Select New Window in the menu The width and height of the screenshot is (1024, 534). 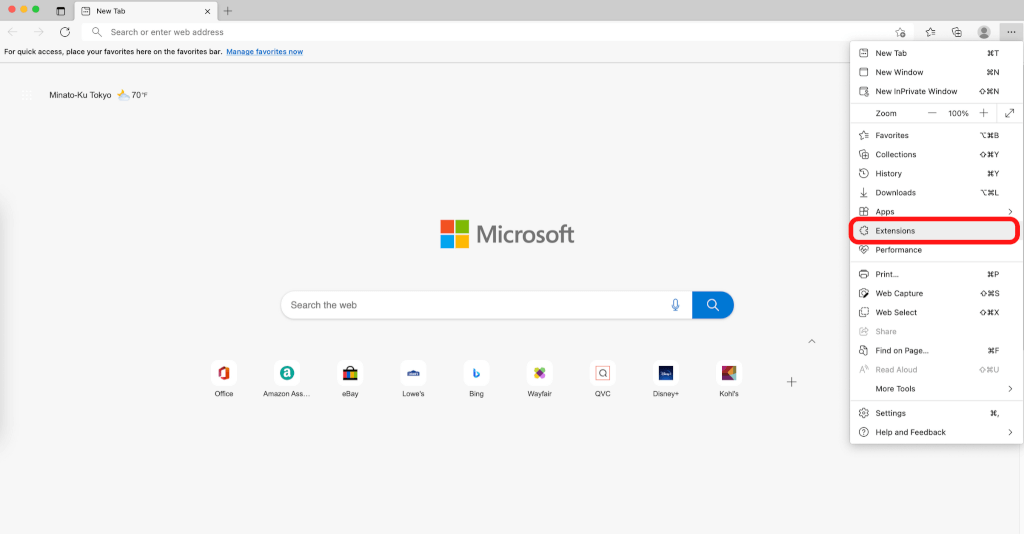click(x=936, y=72)
